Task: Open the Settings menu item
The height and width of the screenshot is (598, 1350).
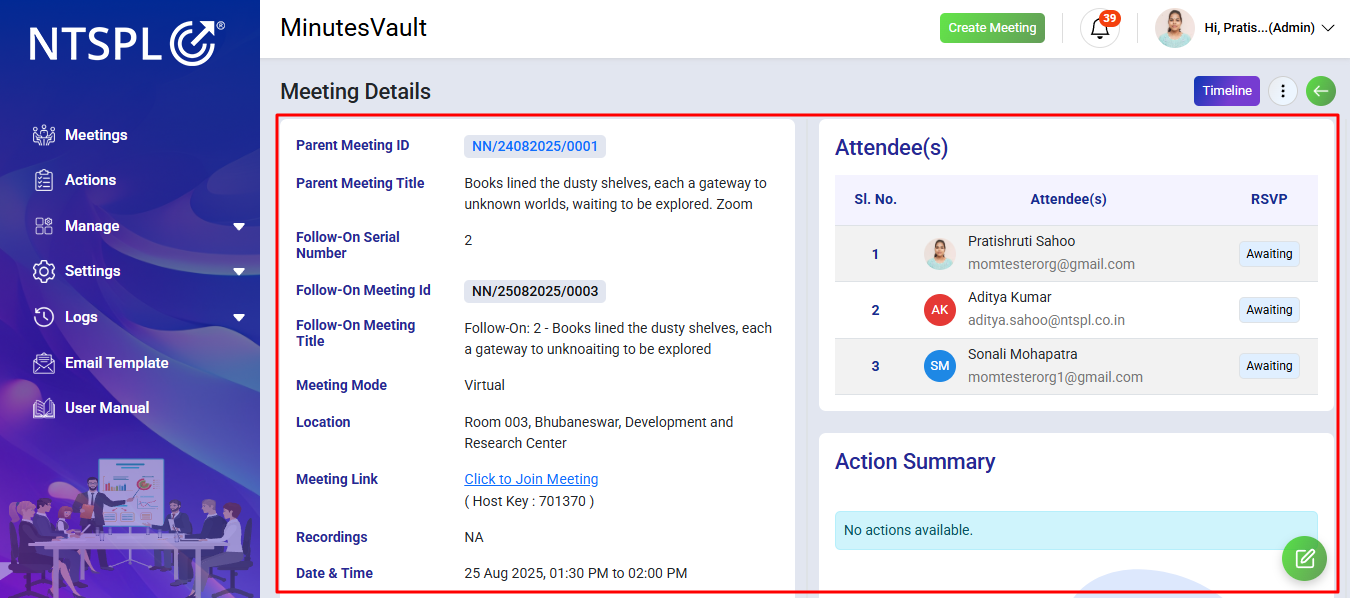Action: point(92,271)
